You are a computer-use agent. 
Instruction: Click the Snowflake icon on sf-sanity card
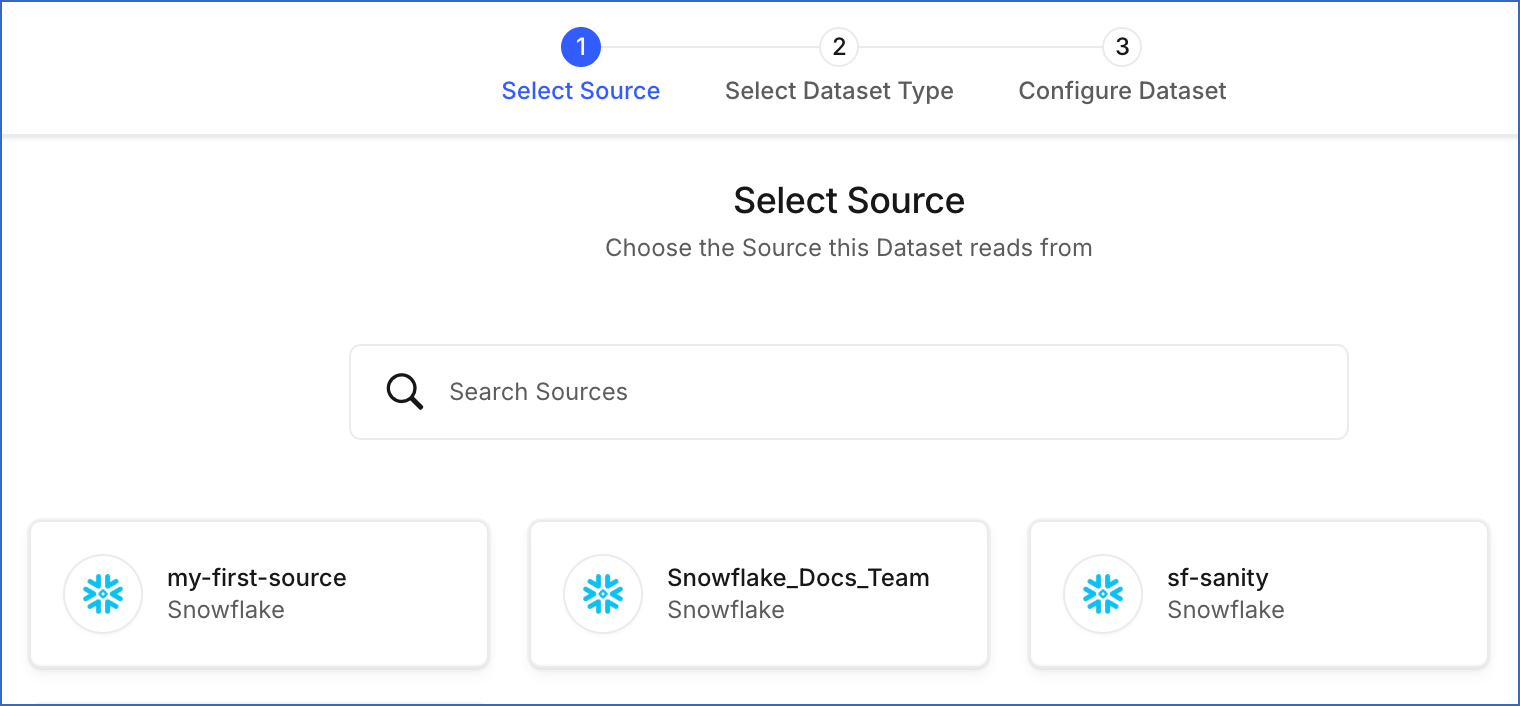pyautogui.click(x=1103, y=594)
